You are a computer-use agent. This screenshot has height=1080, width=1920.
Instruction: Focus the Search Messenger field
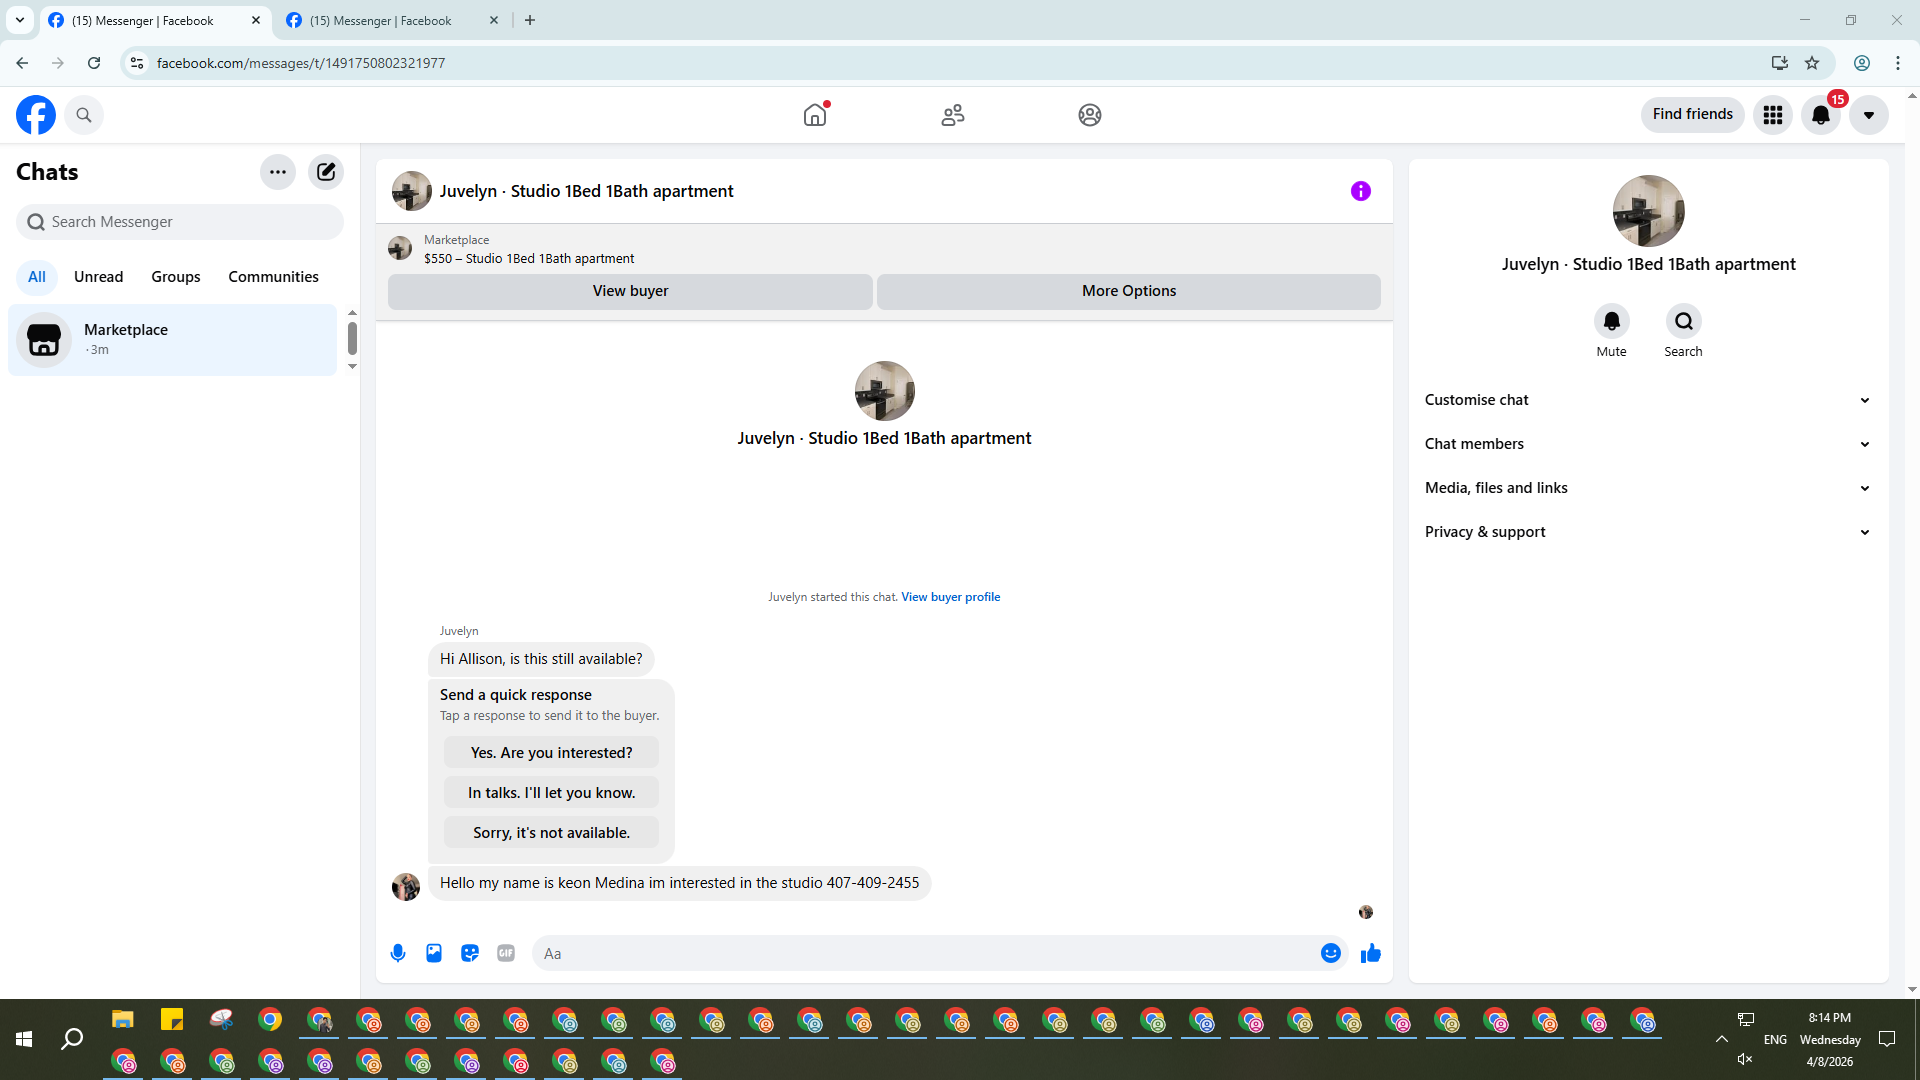point(180,222)
